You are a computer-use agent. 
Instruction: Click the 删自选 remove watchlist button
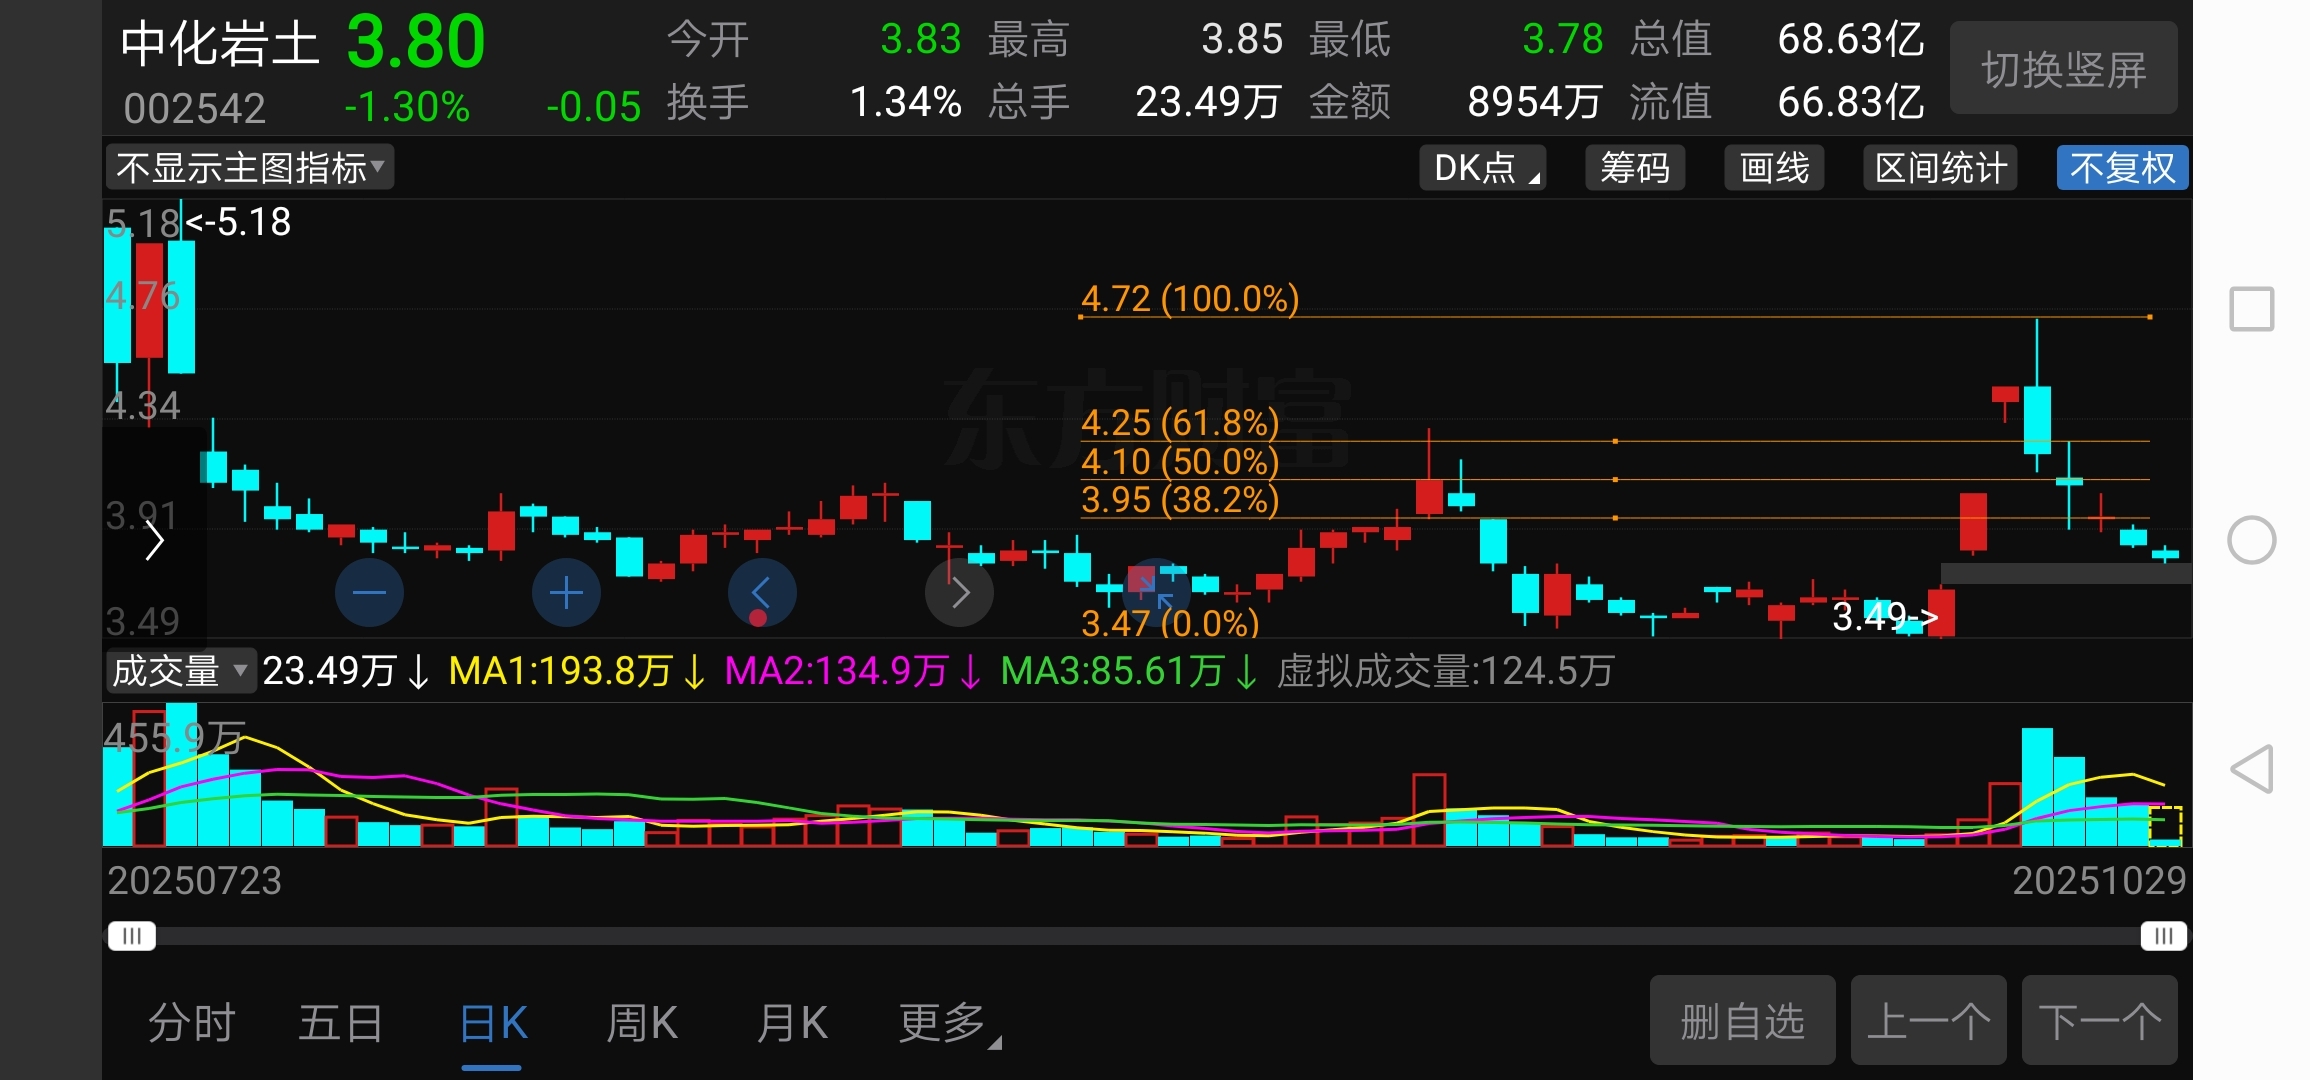[1742, 1021]
